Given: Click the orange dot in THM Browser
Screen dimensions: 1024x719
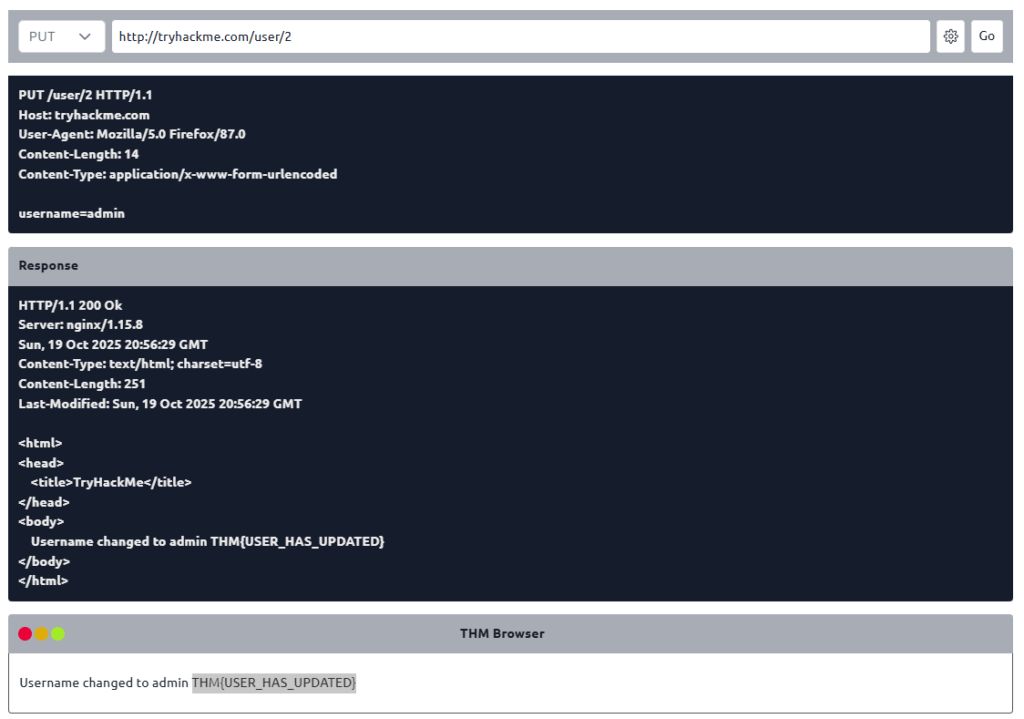Looking at the screenshot, I should tap(41, 634).
